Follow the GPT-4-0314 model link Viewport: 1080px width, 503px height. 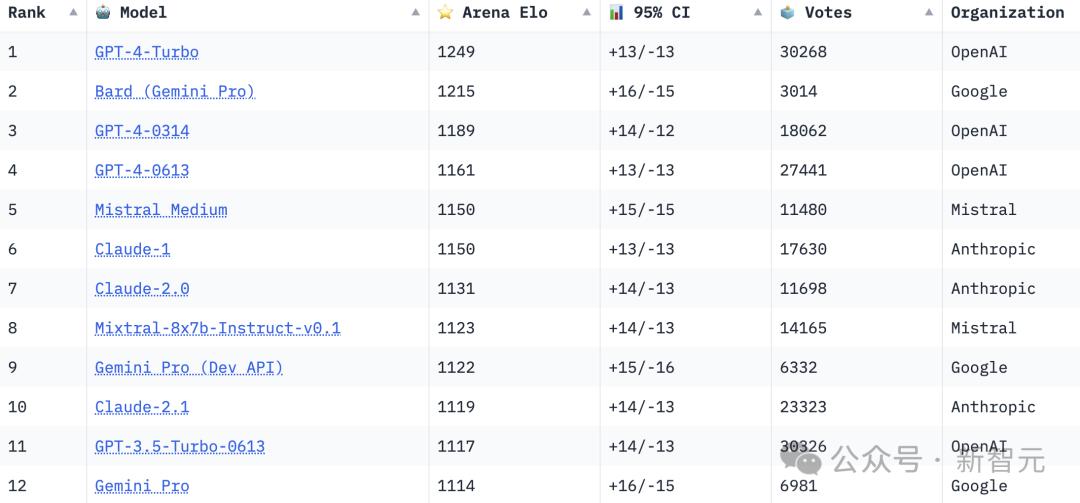tap(141, 131)
